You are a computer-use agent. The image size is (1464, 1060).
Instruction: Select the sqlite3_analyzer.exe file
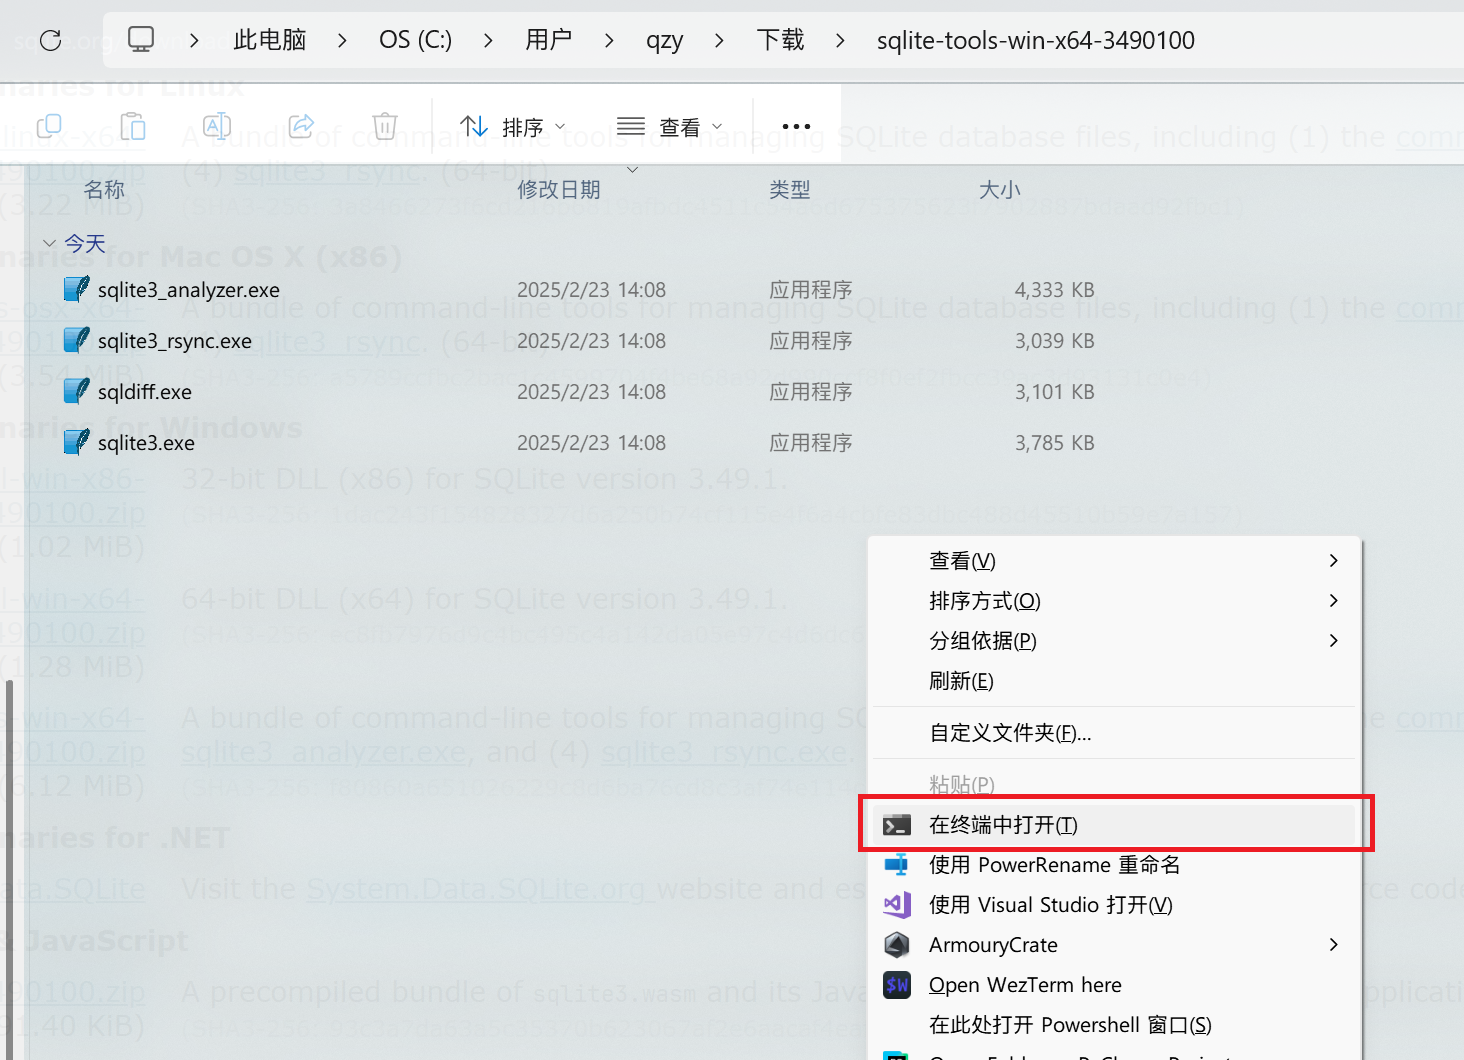pyautogui.click(x=188, y=290)
